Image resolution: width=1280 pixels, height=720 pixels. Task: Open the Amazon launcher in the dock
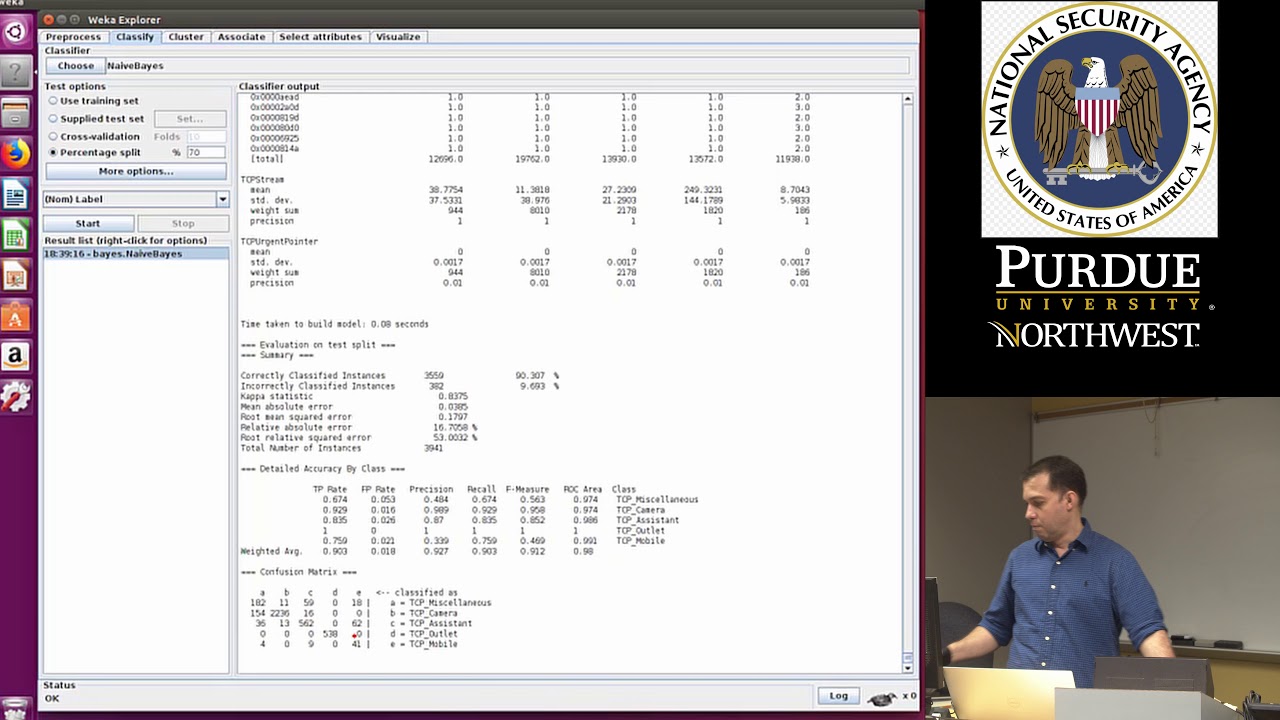[x=15, y=357]
